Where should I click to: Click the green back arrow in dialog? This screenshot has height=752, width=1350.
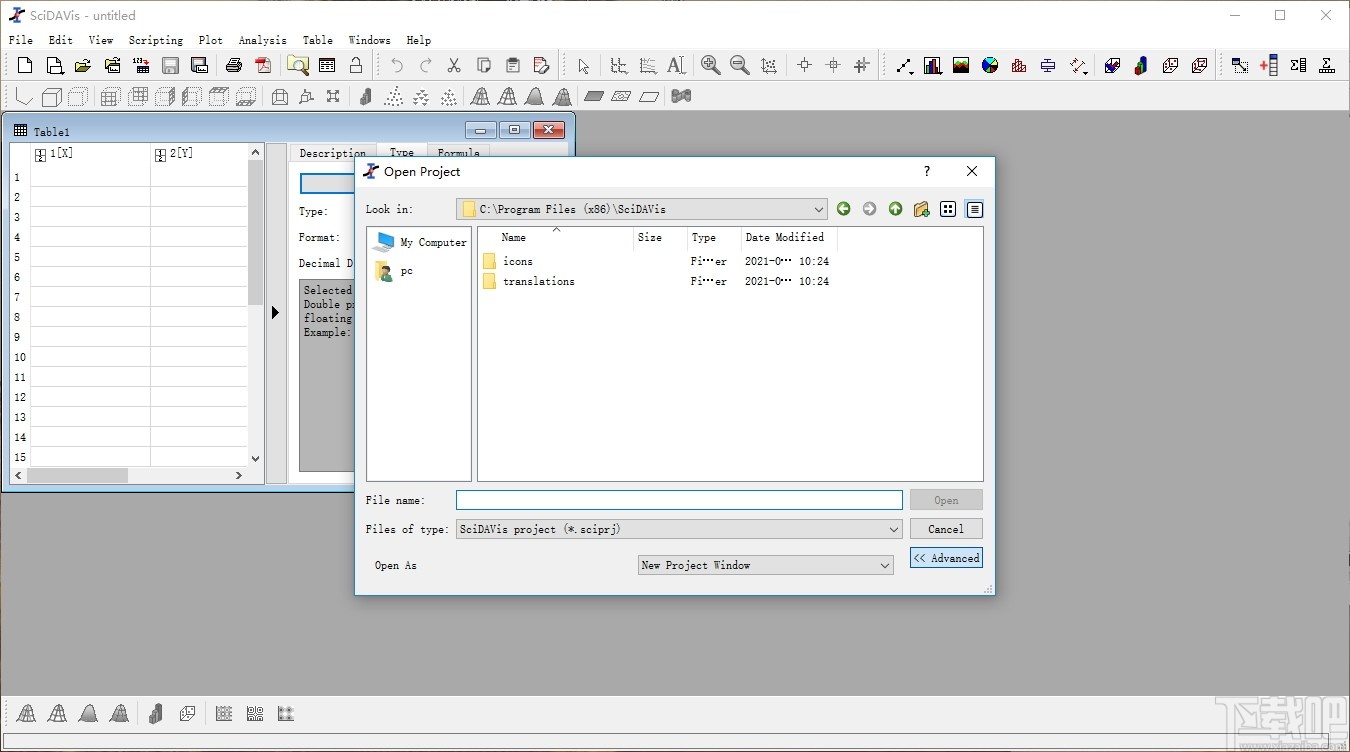843,209
